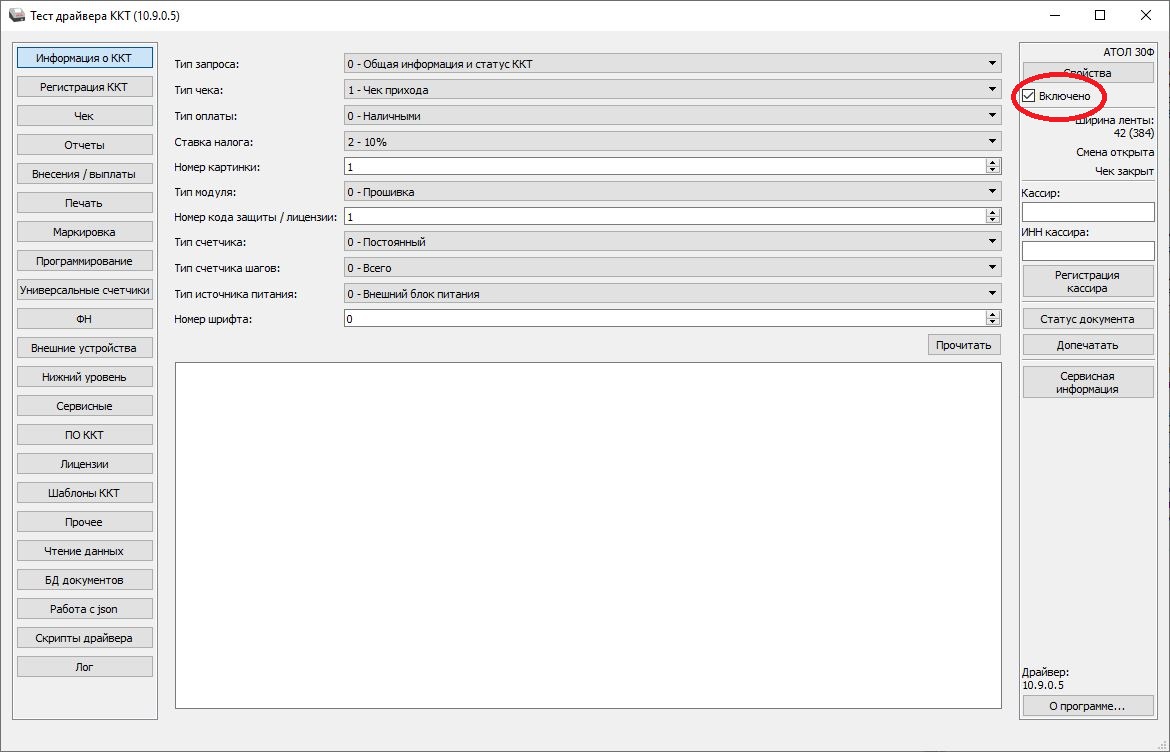
Task: Open the Лог section
Action: coord(85,666)
